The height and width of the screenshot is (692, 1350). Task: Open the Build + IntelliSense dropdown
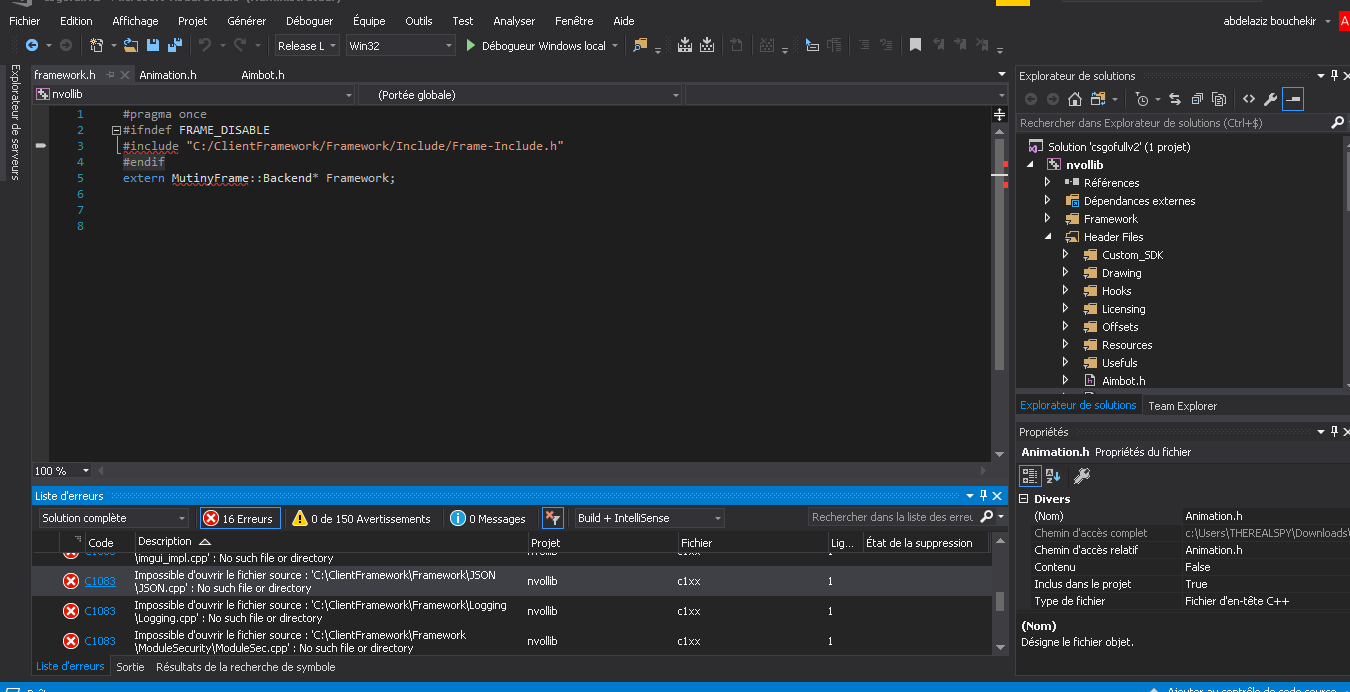point(648,518)
